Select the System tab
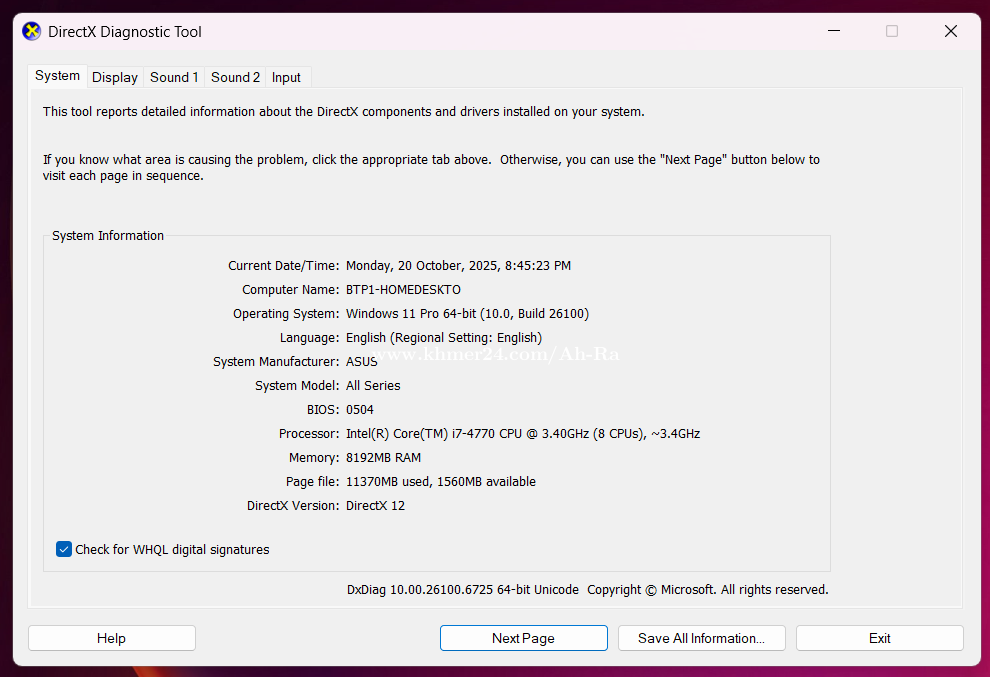 [57, 76]
